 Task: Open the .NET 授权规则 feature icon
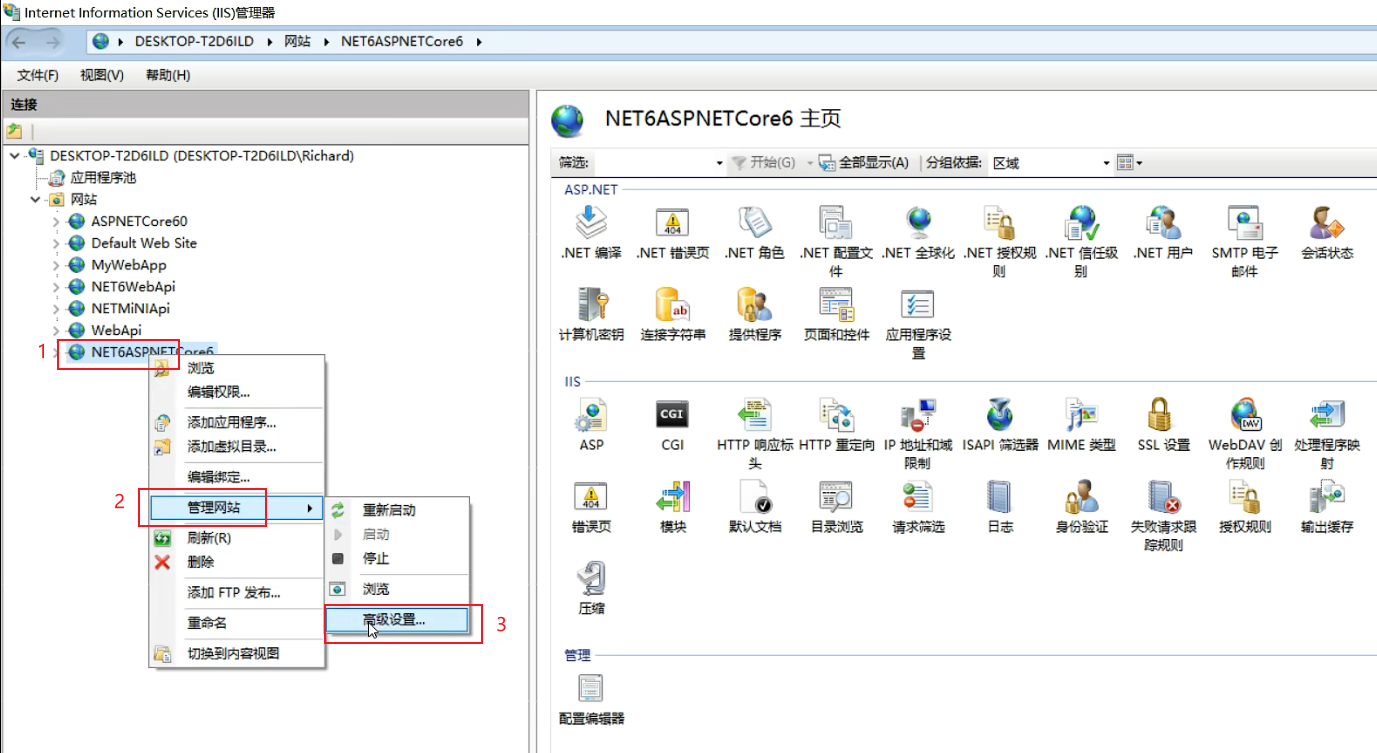(x=999, y=223)
